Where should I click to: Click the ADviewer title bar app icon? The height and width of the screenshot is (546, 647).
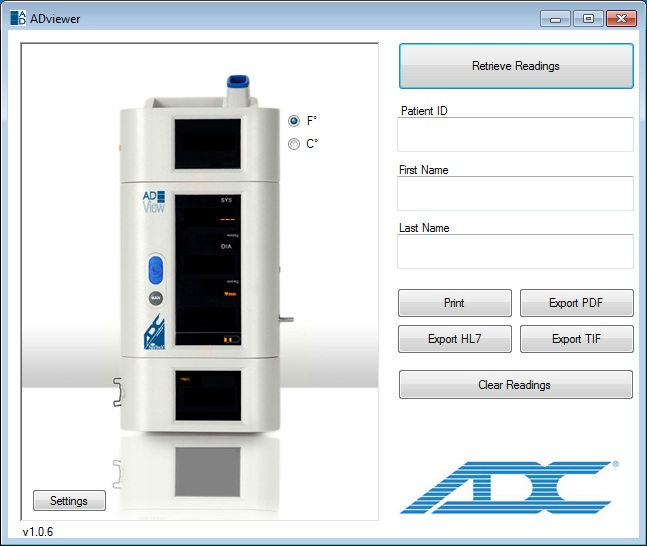tap(18, 18)
